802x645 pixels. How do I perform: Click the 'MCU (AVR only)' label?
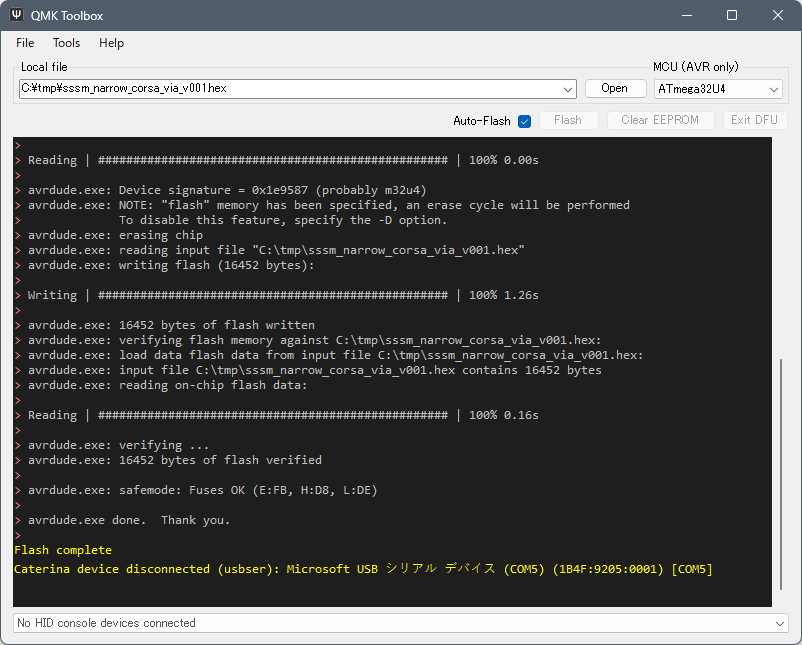point(696,67)
